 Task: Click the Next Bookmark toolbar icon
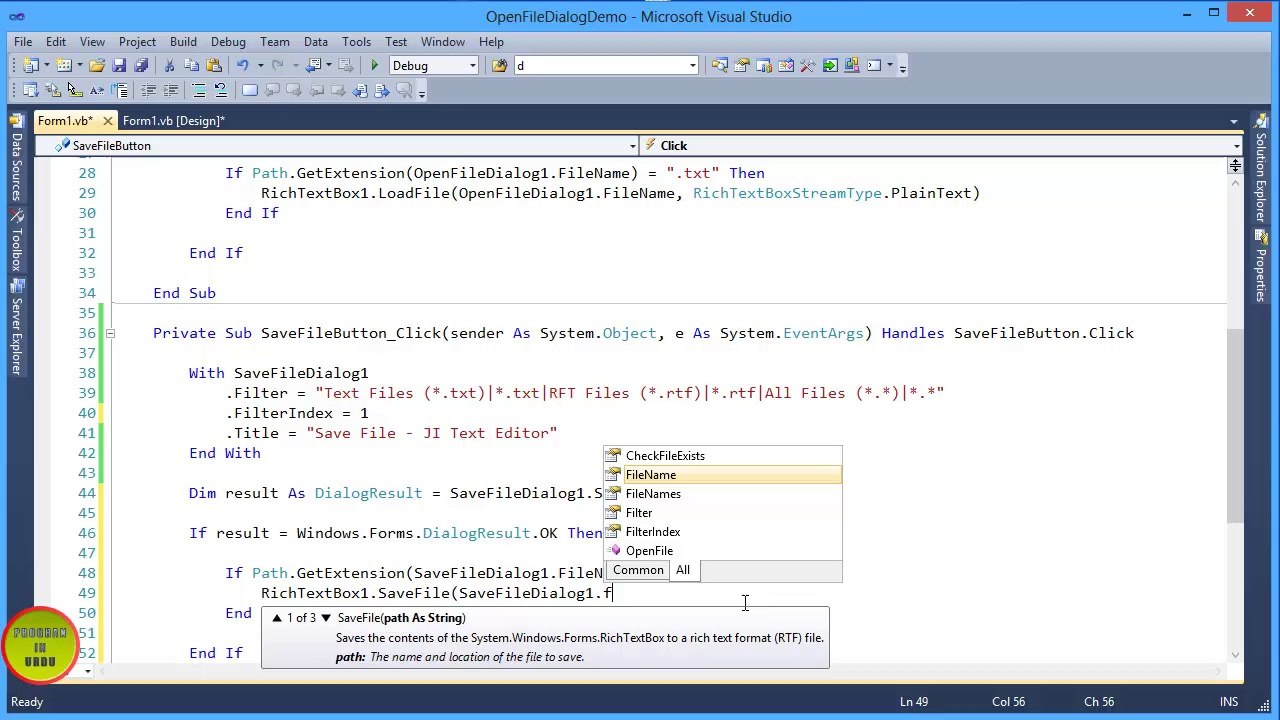293,91
